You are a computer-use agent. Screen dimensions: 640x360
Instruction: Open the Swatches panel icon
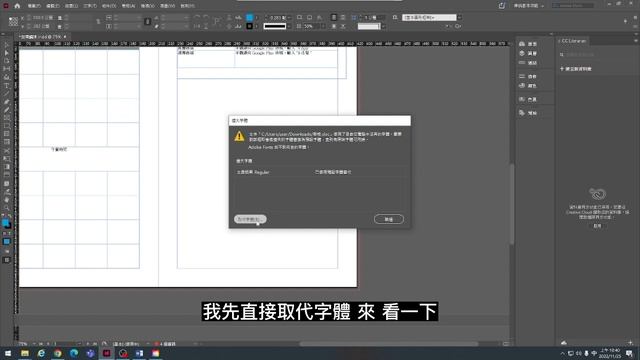[522, 99]
